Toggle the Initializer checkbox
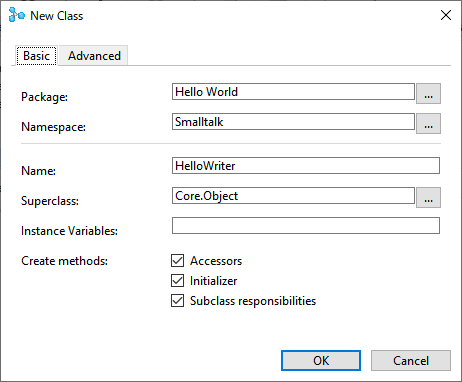Viewport: 462px width, 382px height. coord(177,281)
